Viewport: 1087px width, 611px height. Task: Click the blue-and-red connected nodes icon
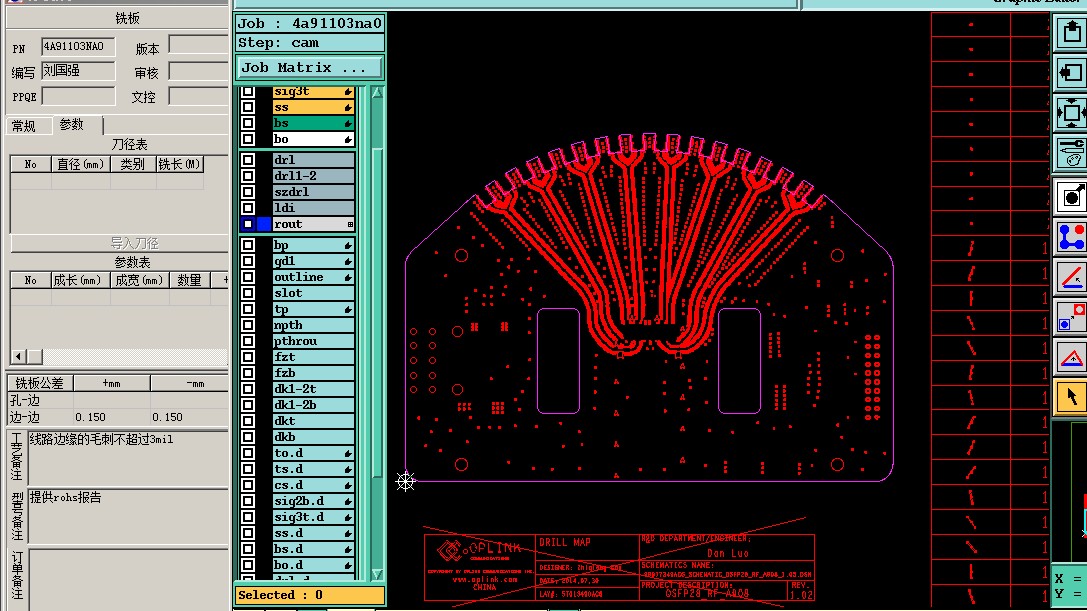click(1071, 237)
